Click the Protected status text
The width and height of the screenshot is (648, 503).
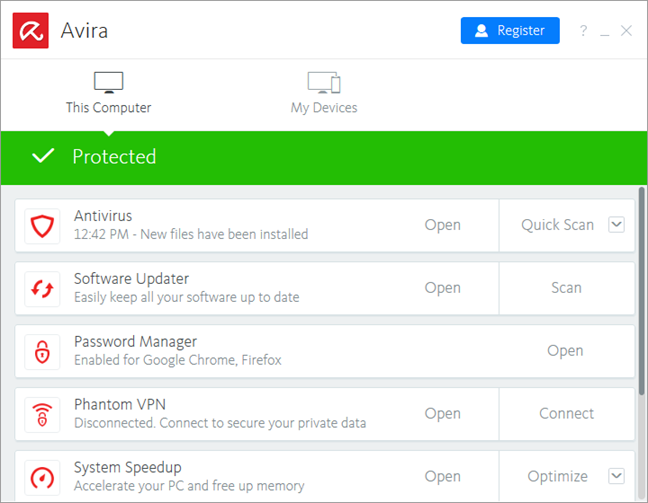(x=114, y=157)
